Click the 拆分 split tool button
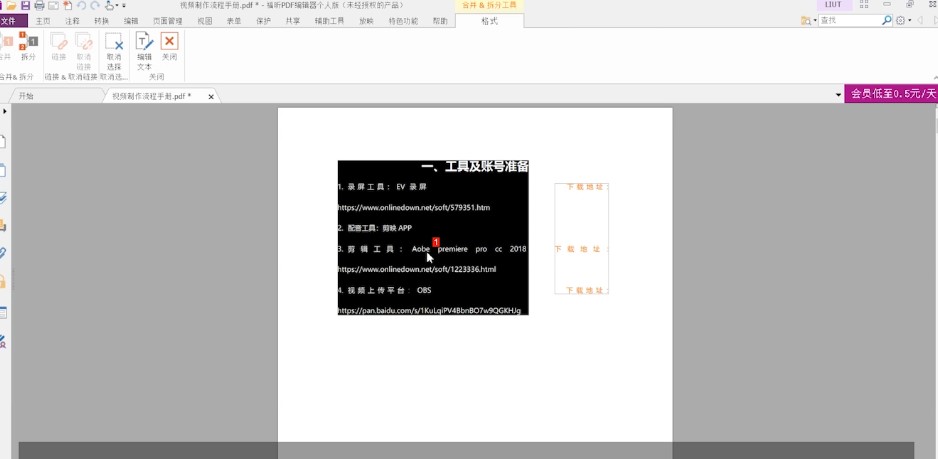Image resolution: width=938 pixels, height=459 pixels. click(x=28, y=47)
